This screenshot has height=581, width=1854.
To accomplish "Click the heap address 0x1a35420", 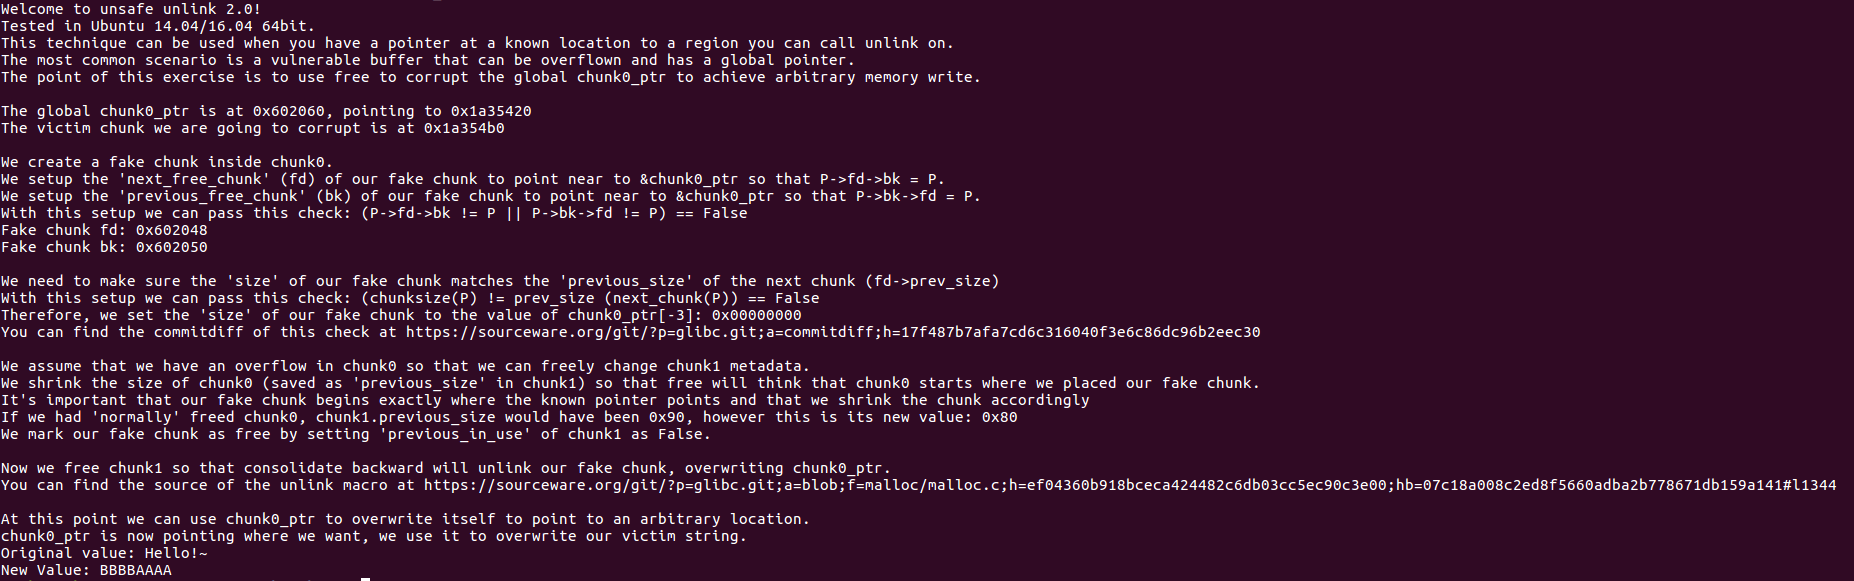I will click(491, 111).
